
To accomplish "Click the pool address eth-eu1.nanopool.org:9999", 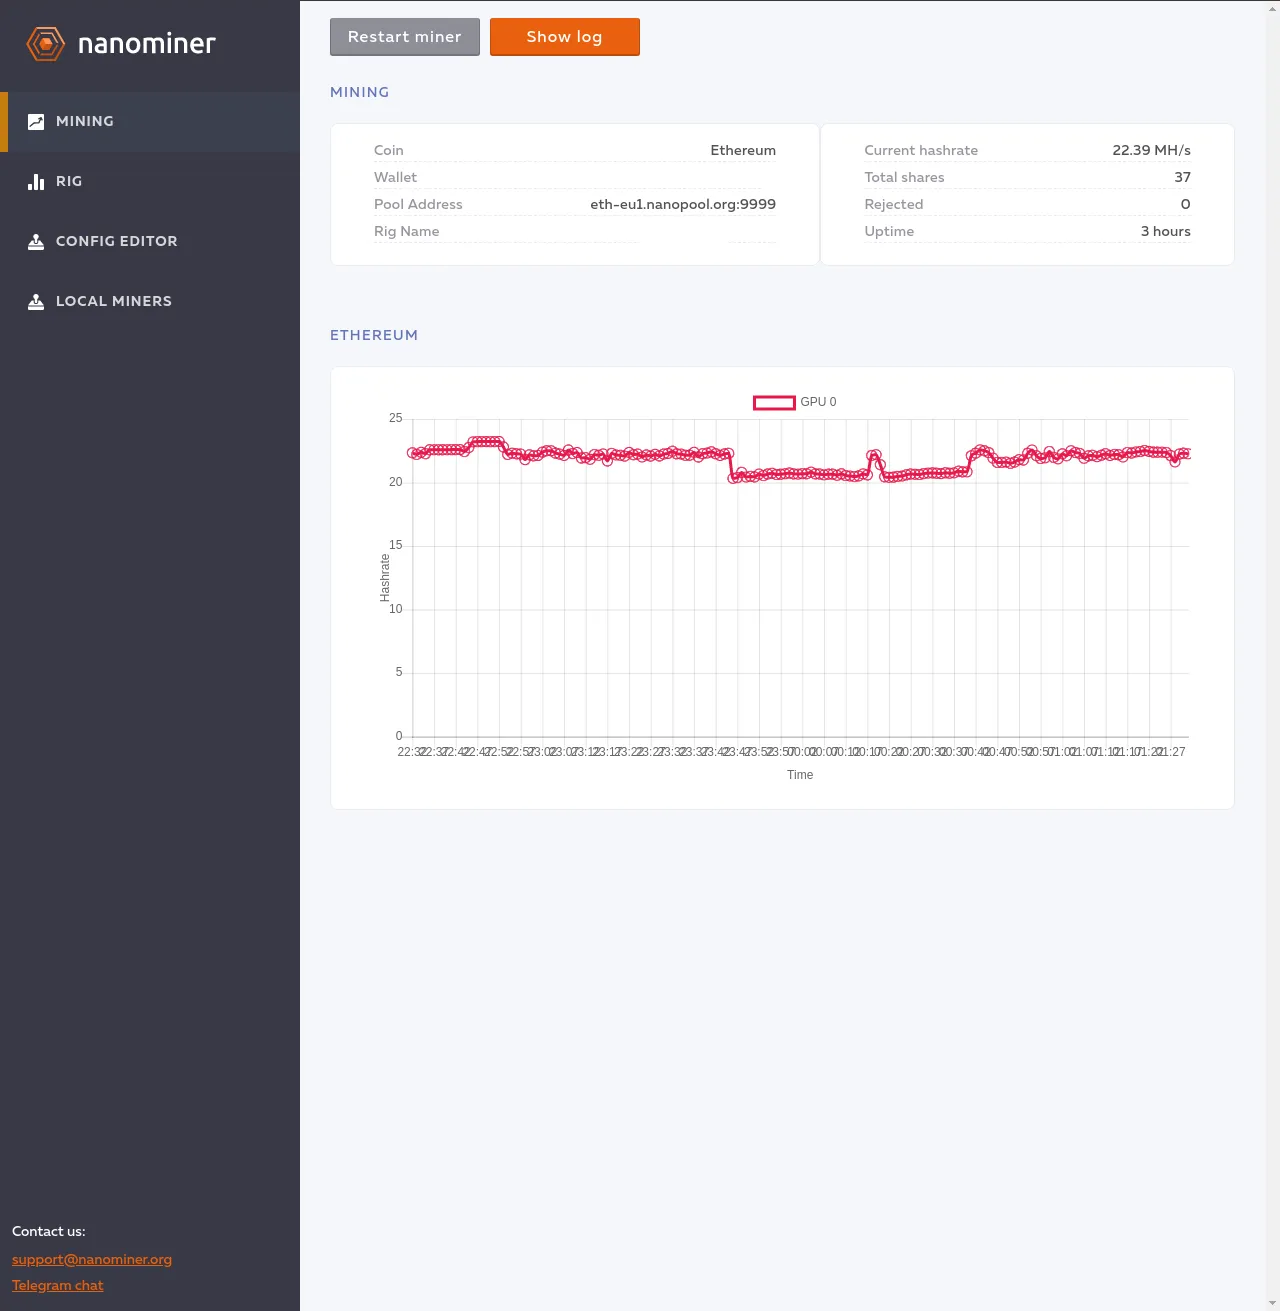I will [x=683, y=204].
